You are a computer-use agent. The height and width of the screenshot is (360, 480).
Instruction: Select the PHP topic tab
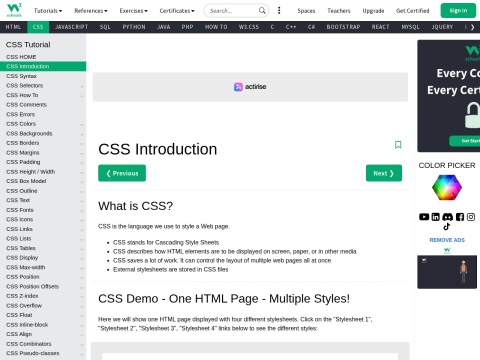[x=187, y=27]
